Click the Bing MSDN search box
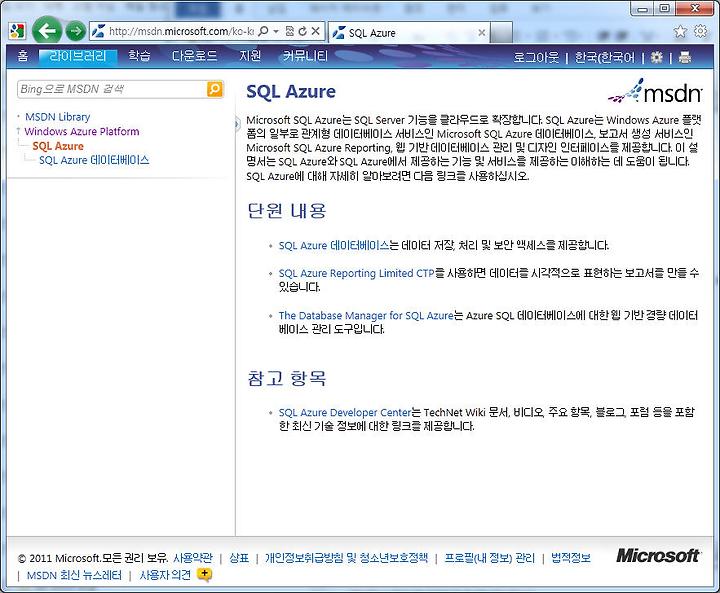Viewport: 720px width, 593px height. (x=112, y=89)
